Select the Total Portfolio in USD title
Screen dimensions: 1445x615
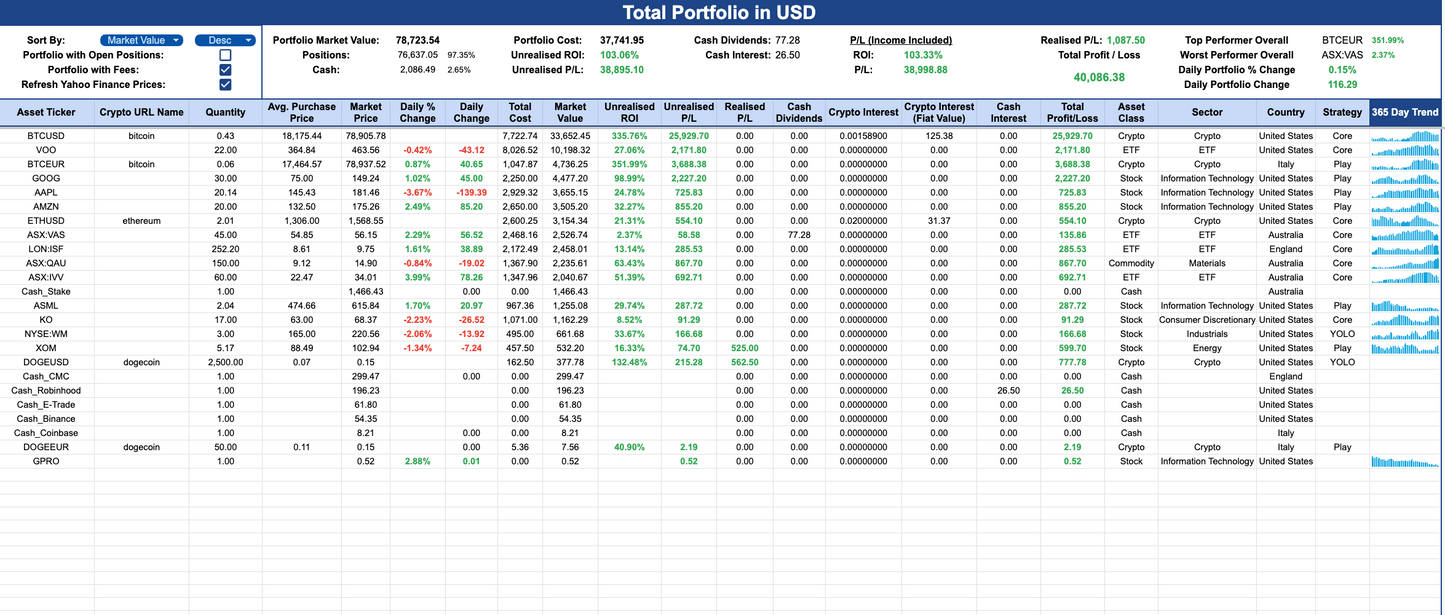point(719,13)
